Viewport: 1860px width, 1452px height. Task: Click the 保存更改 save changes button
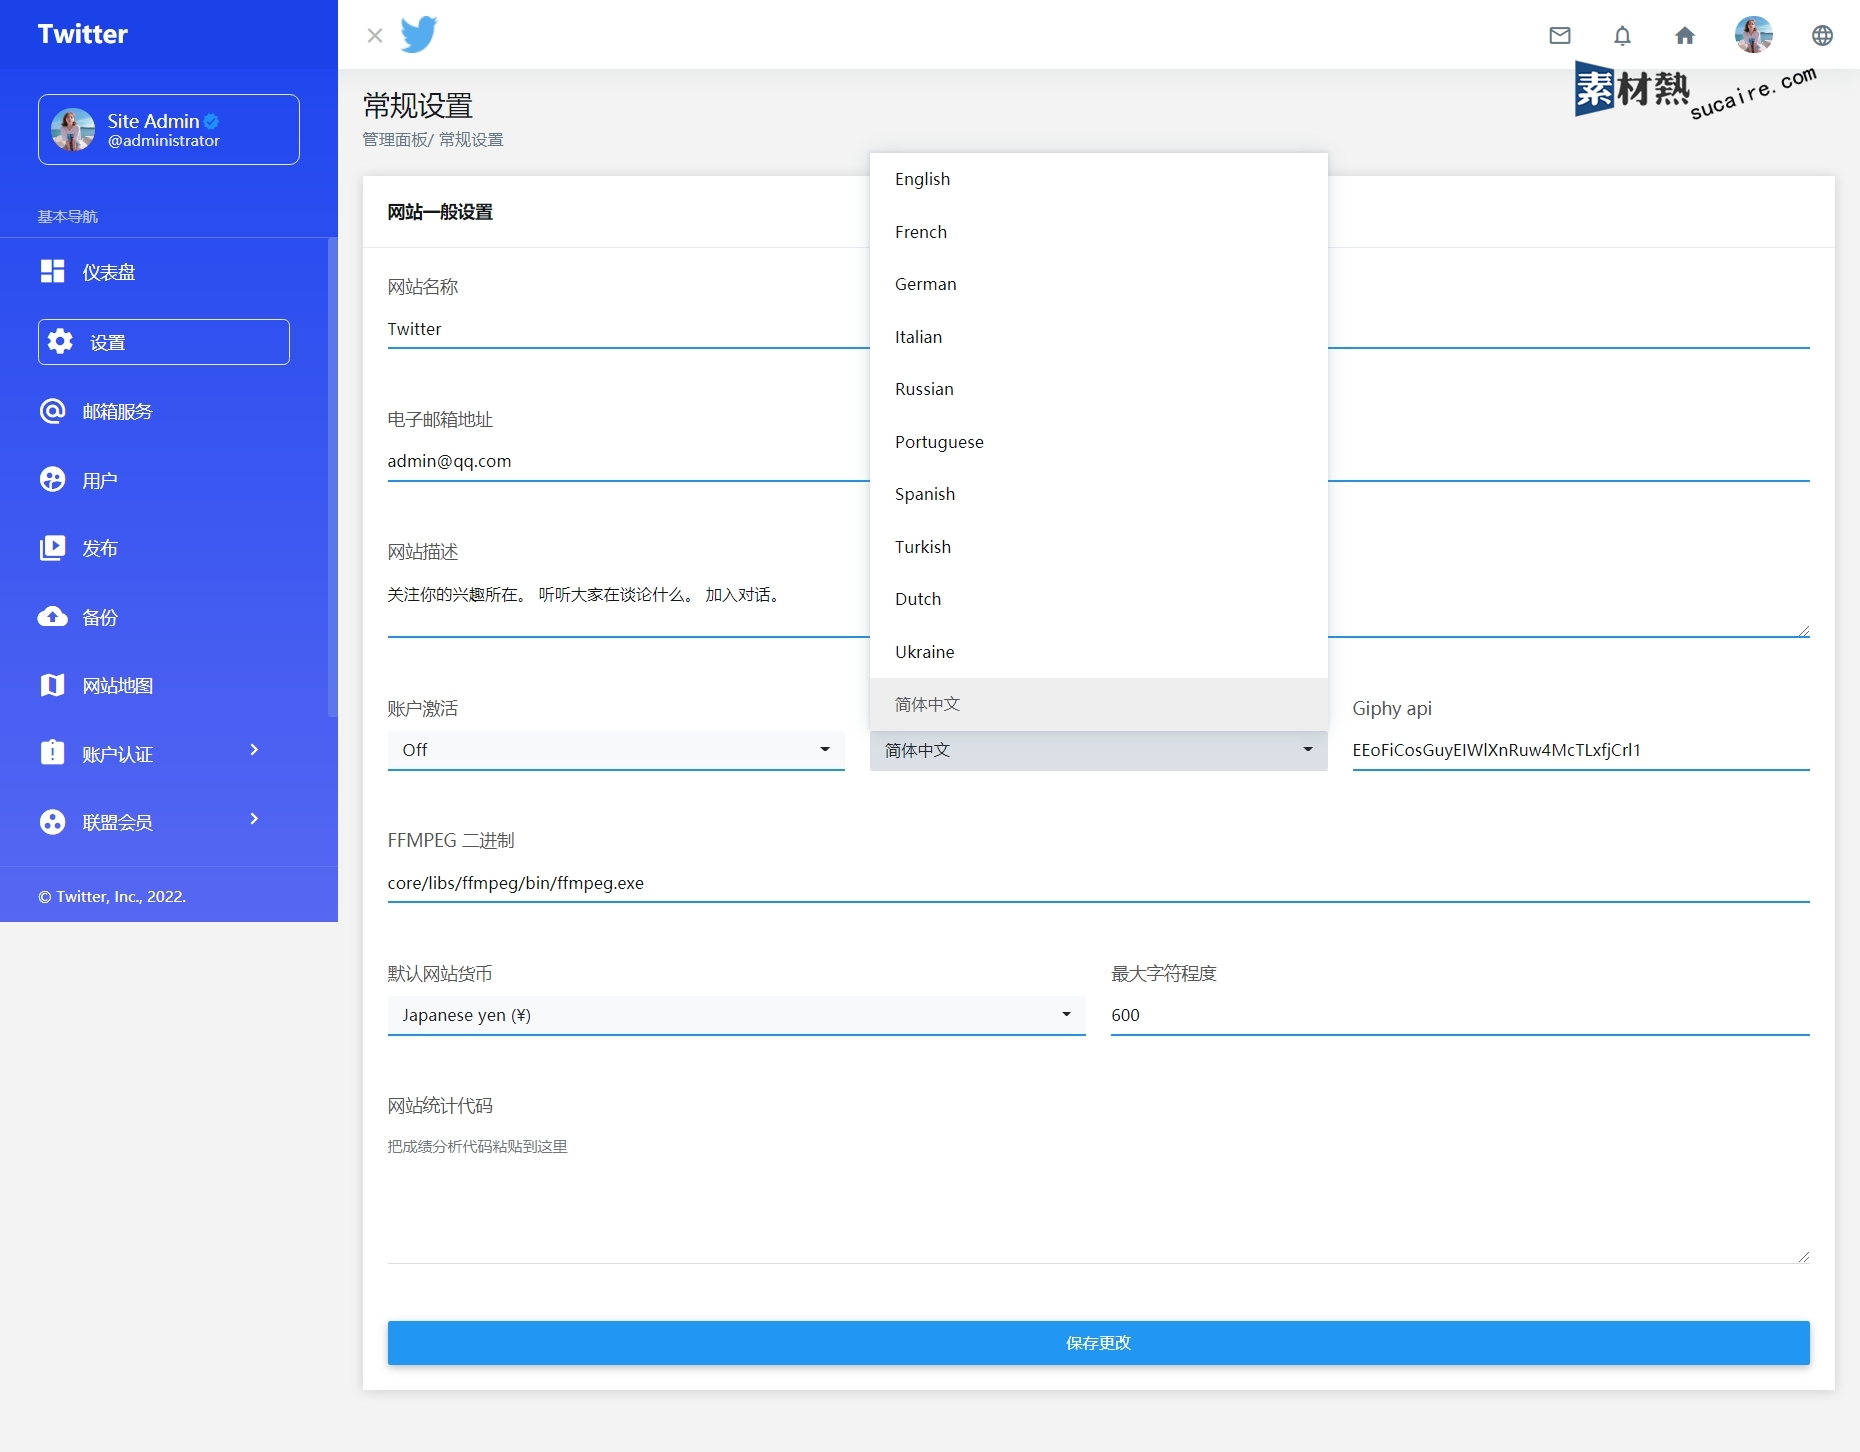[1099, 1343]
